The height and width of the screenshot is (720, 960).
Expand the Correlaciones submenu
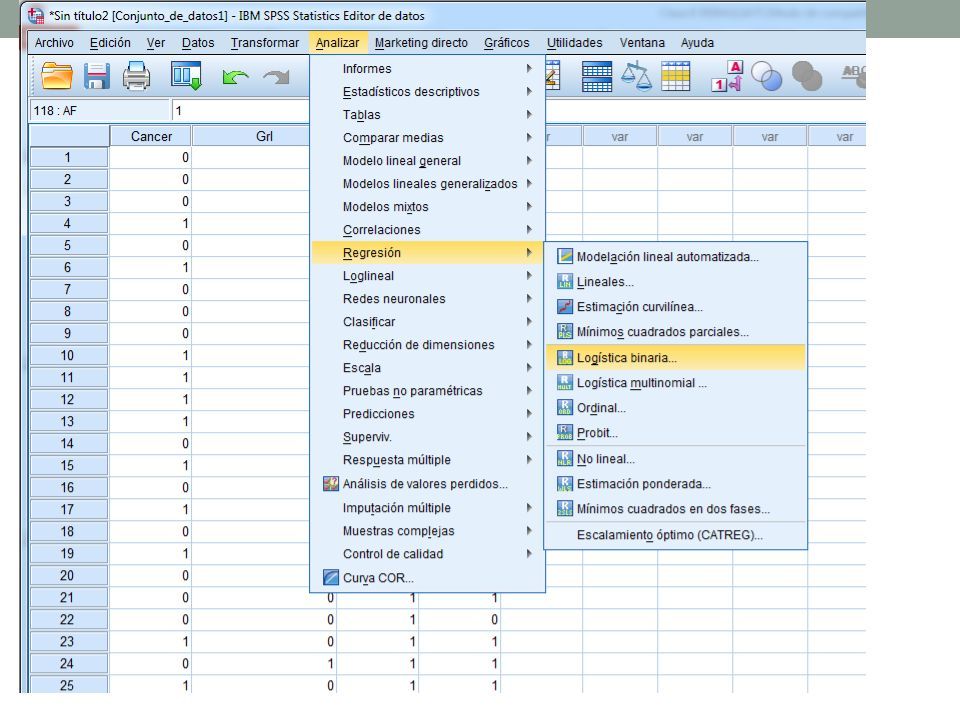(427, 230)
